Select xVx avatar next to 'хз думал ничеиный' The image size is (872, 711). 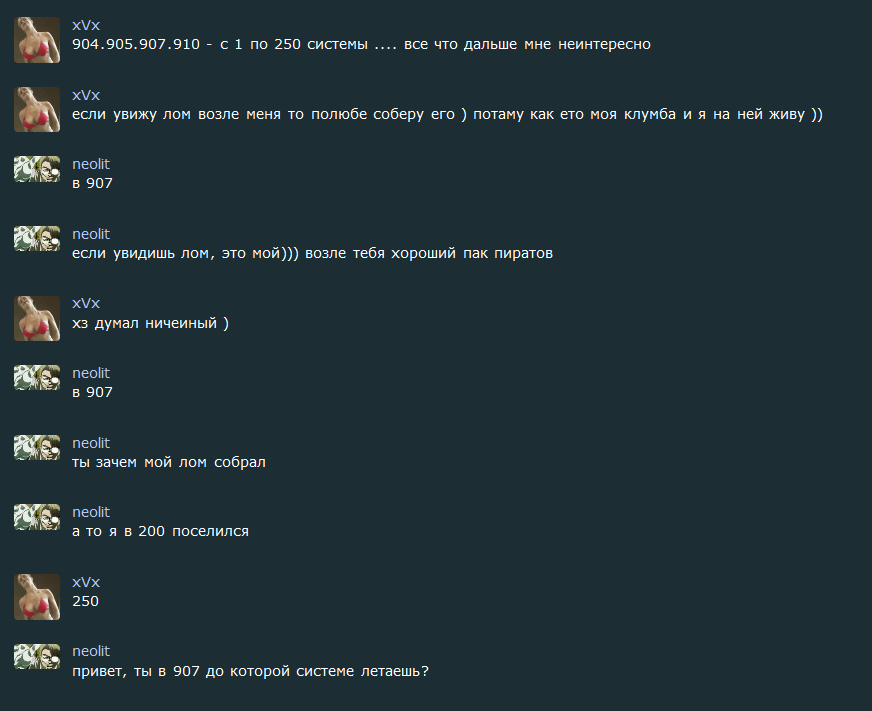pyautogui.click(x=37, y=318)
